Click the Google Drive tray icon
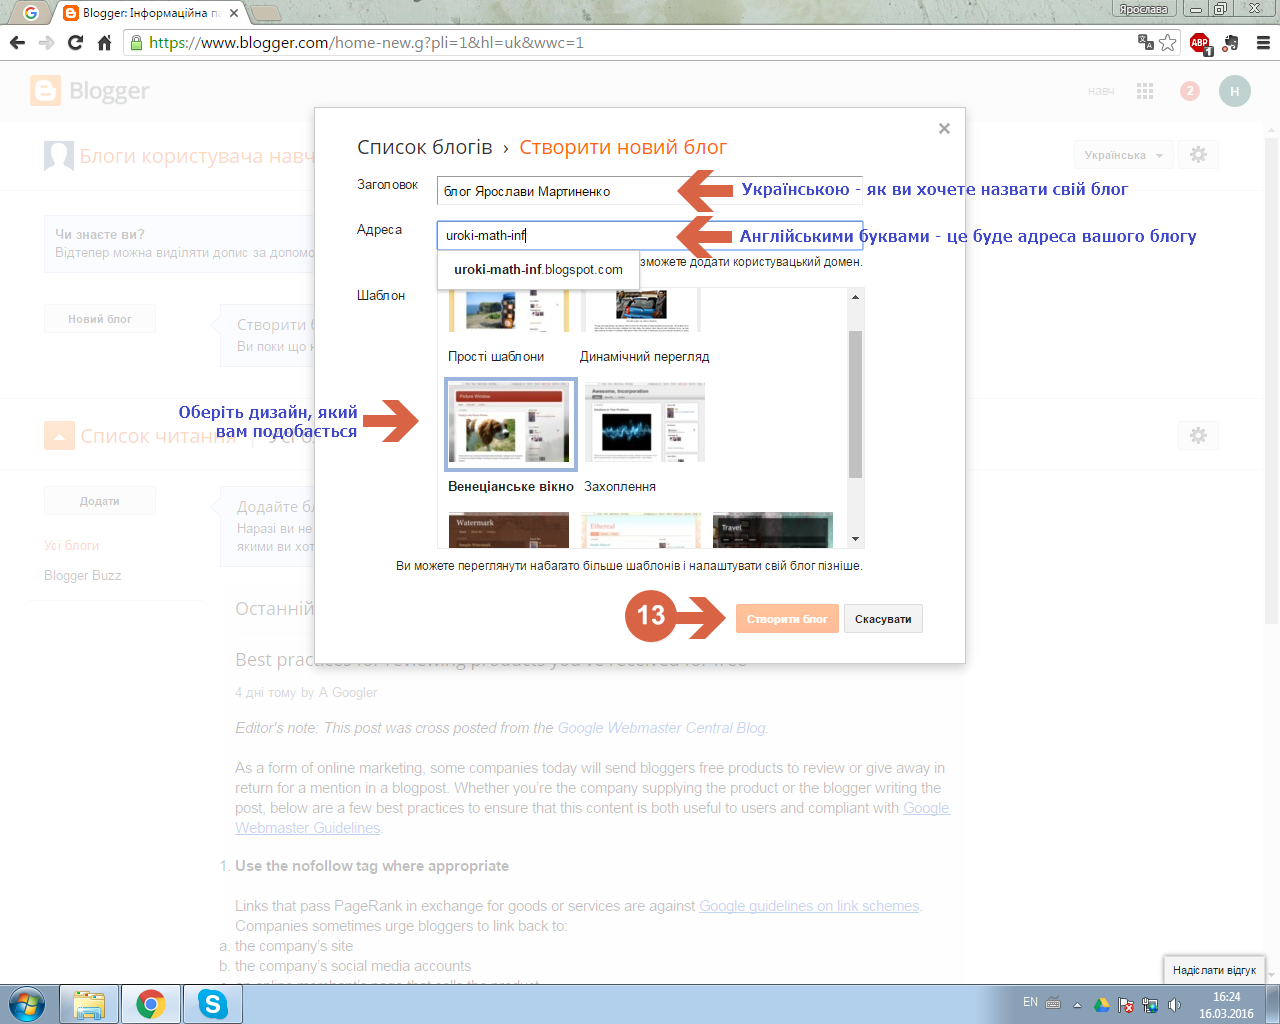This screenshot has height=1024, width=1280. point(1101,1004)
